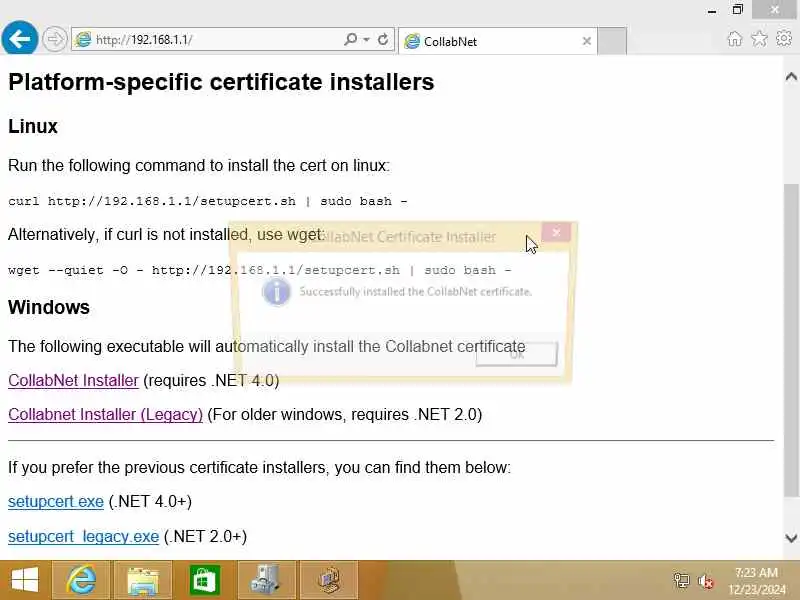
Task: Open Internet Explorer from the taskbar
Action: [82, 580]
